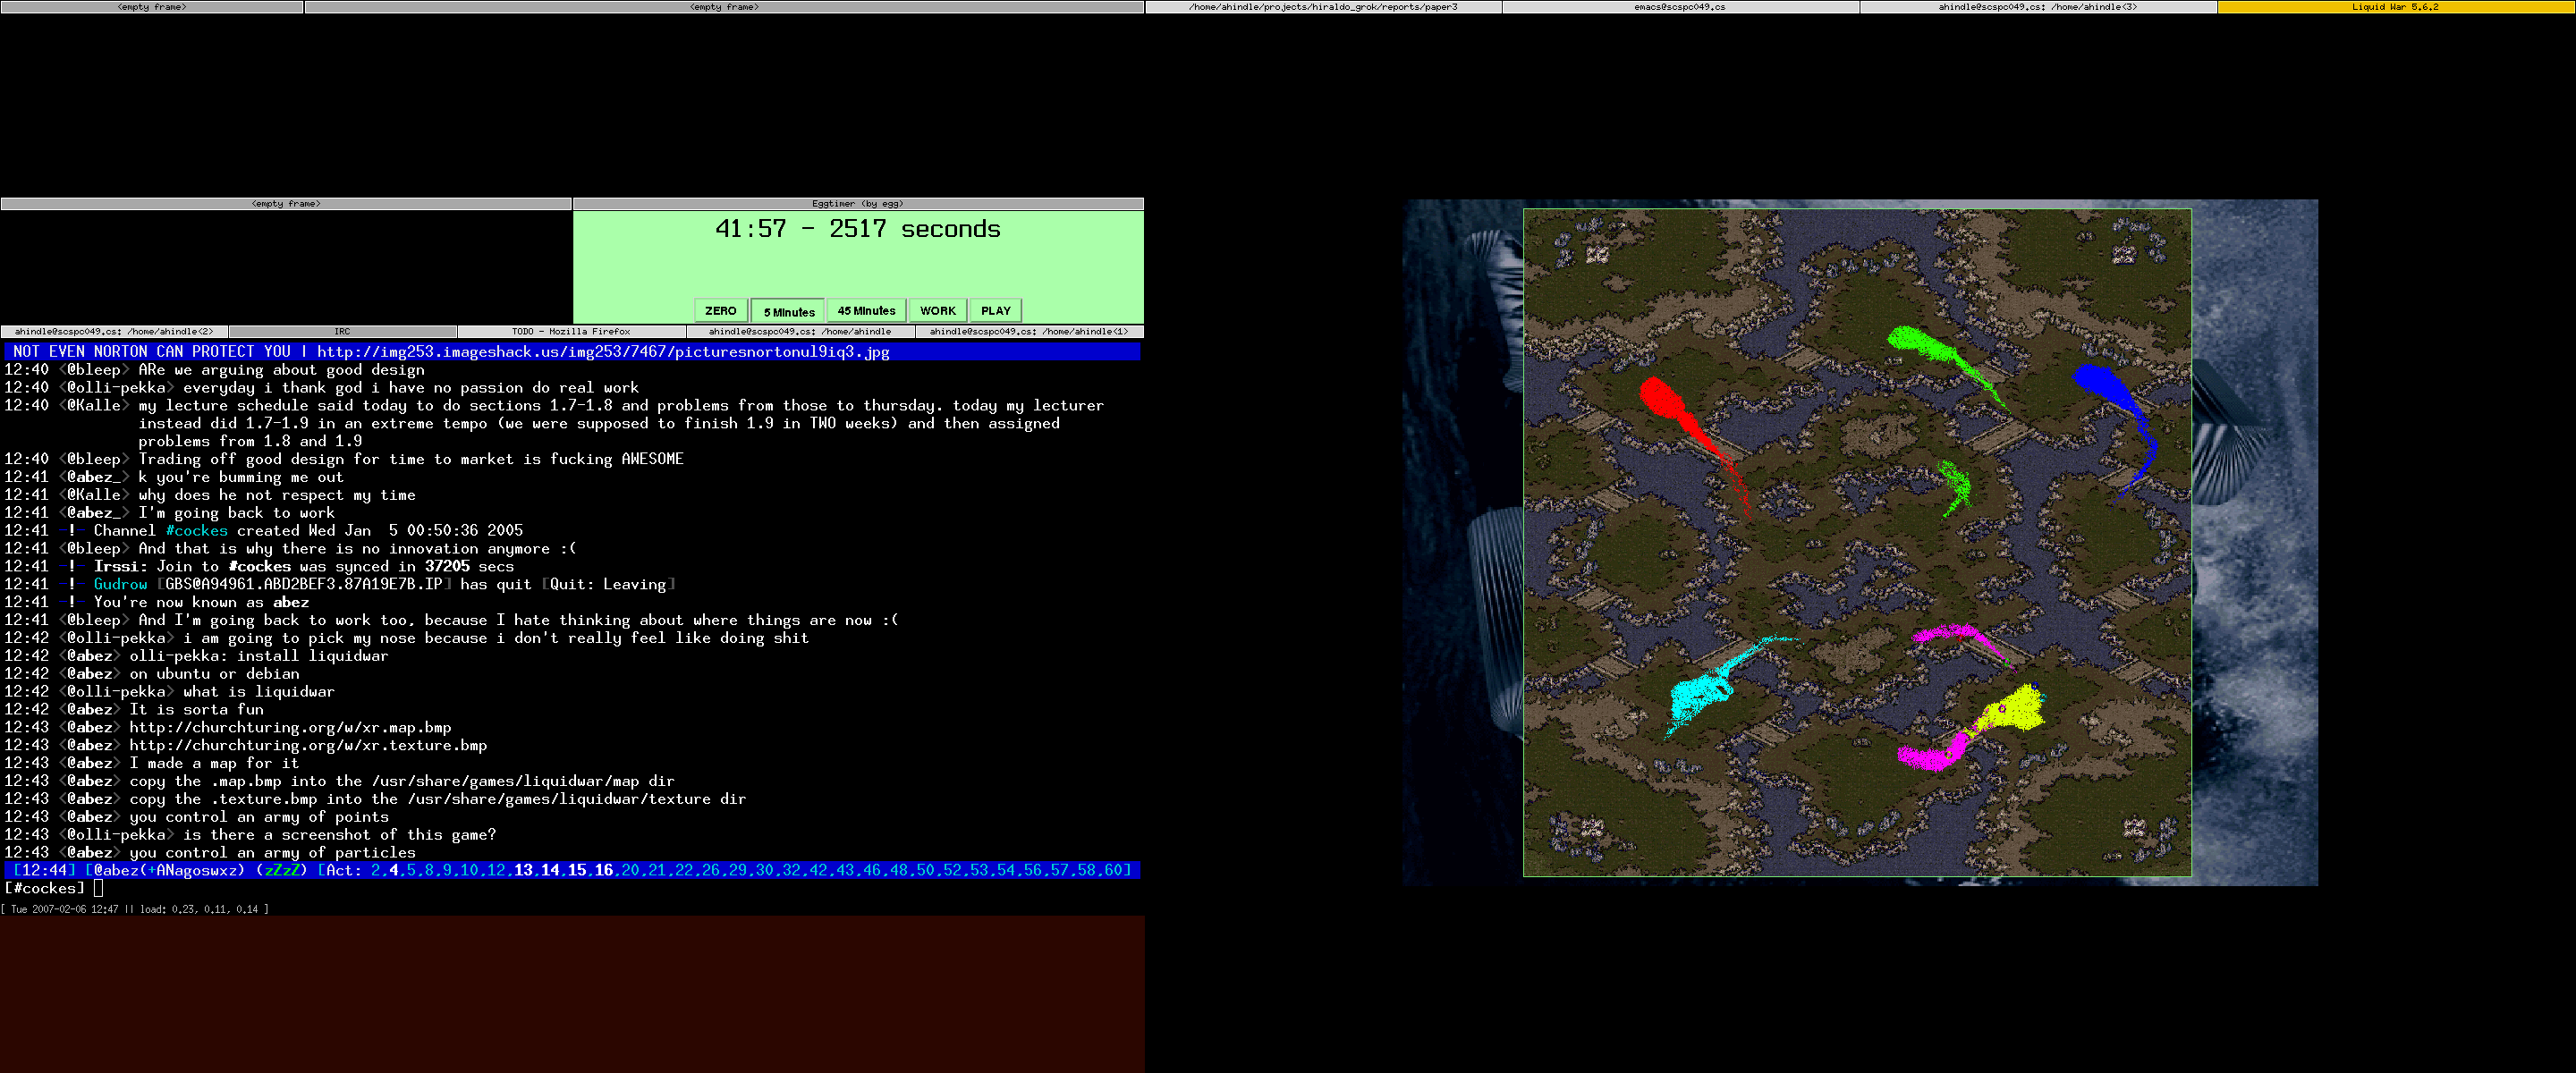Click the WORK button in Eggtimer
This screenshot has width=2576, height=1073.
pos(938,311)
